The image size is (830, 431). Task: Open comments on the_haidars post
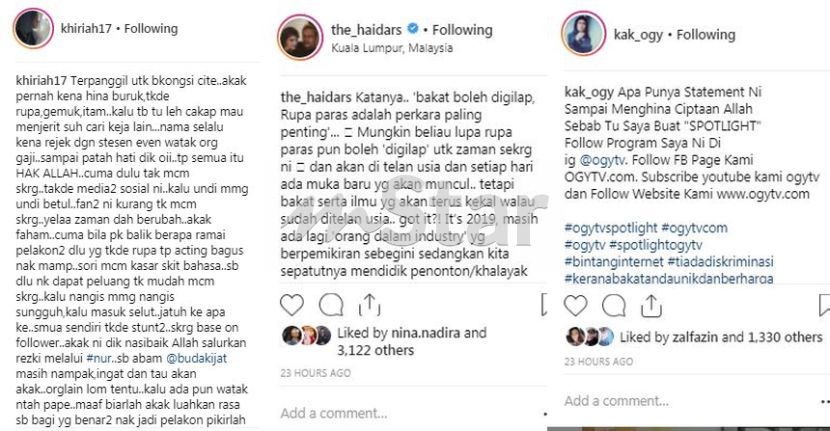pos(331,306)
